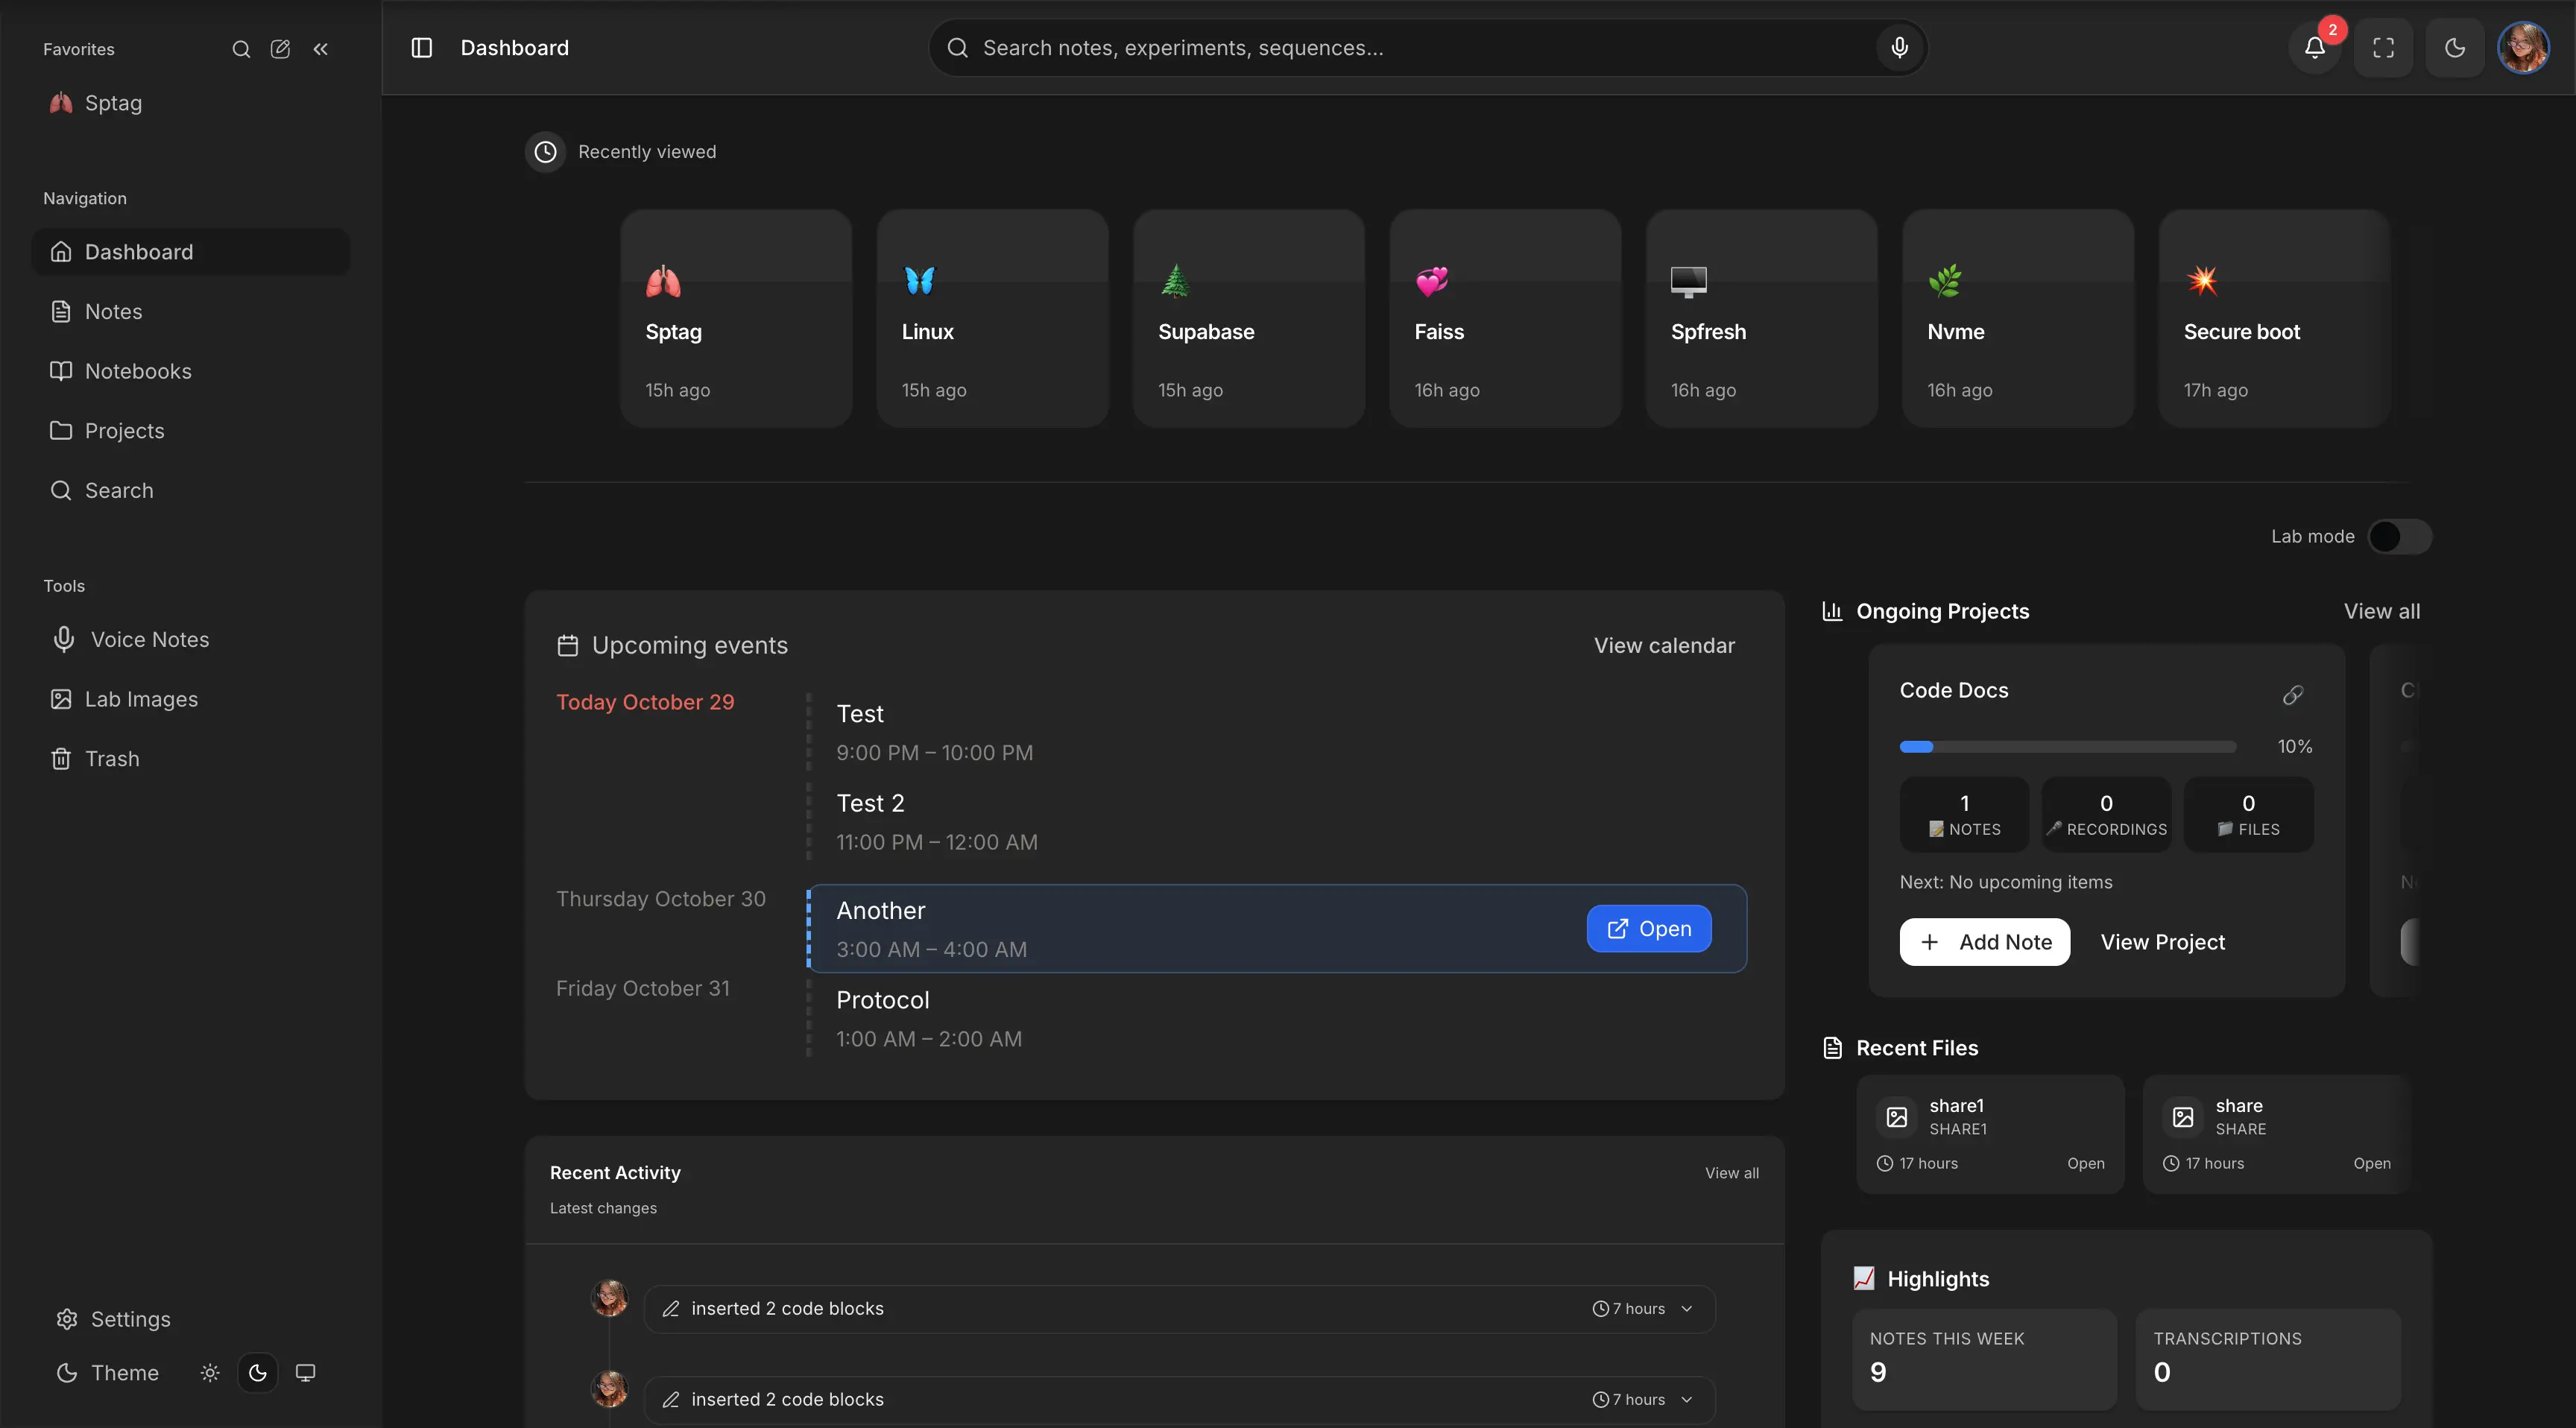Click the microphone icon in search bar
This screenshot has width=2576, height=1428.
click(1899, 48)
